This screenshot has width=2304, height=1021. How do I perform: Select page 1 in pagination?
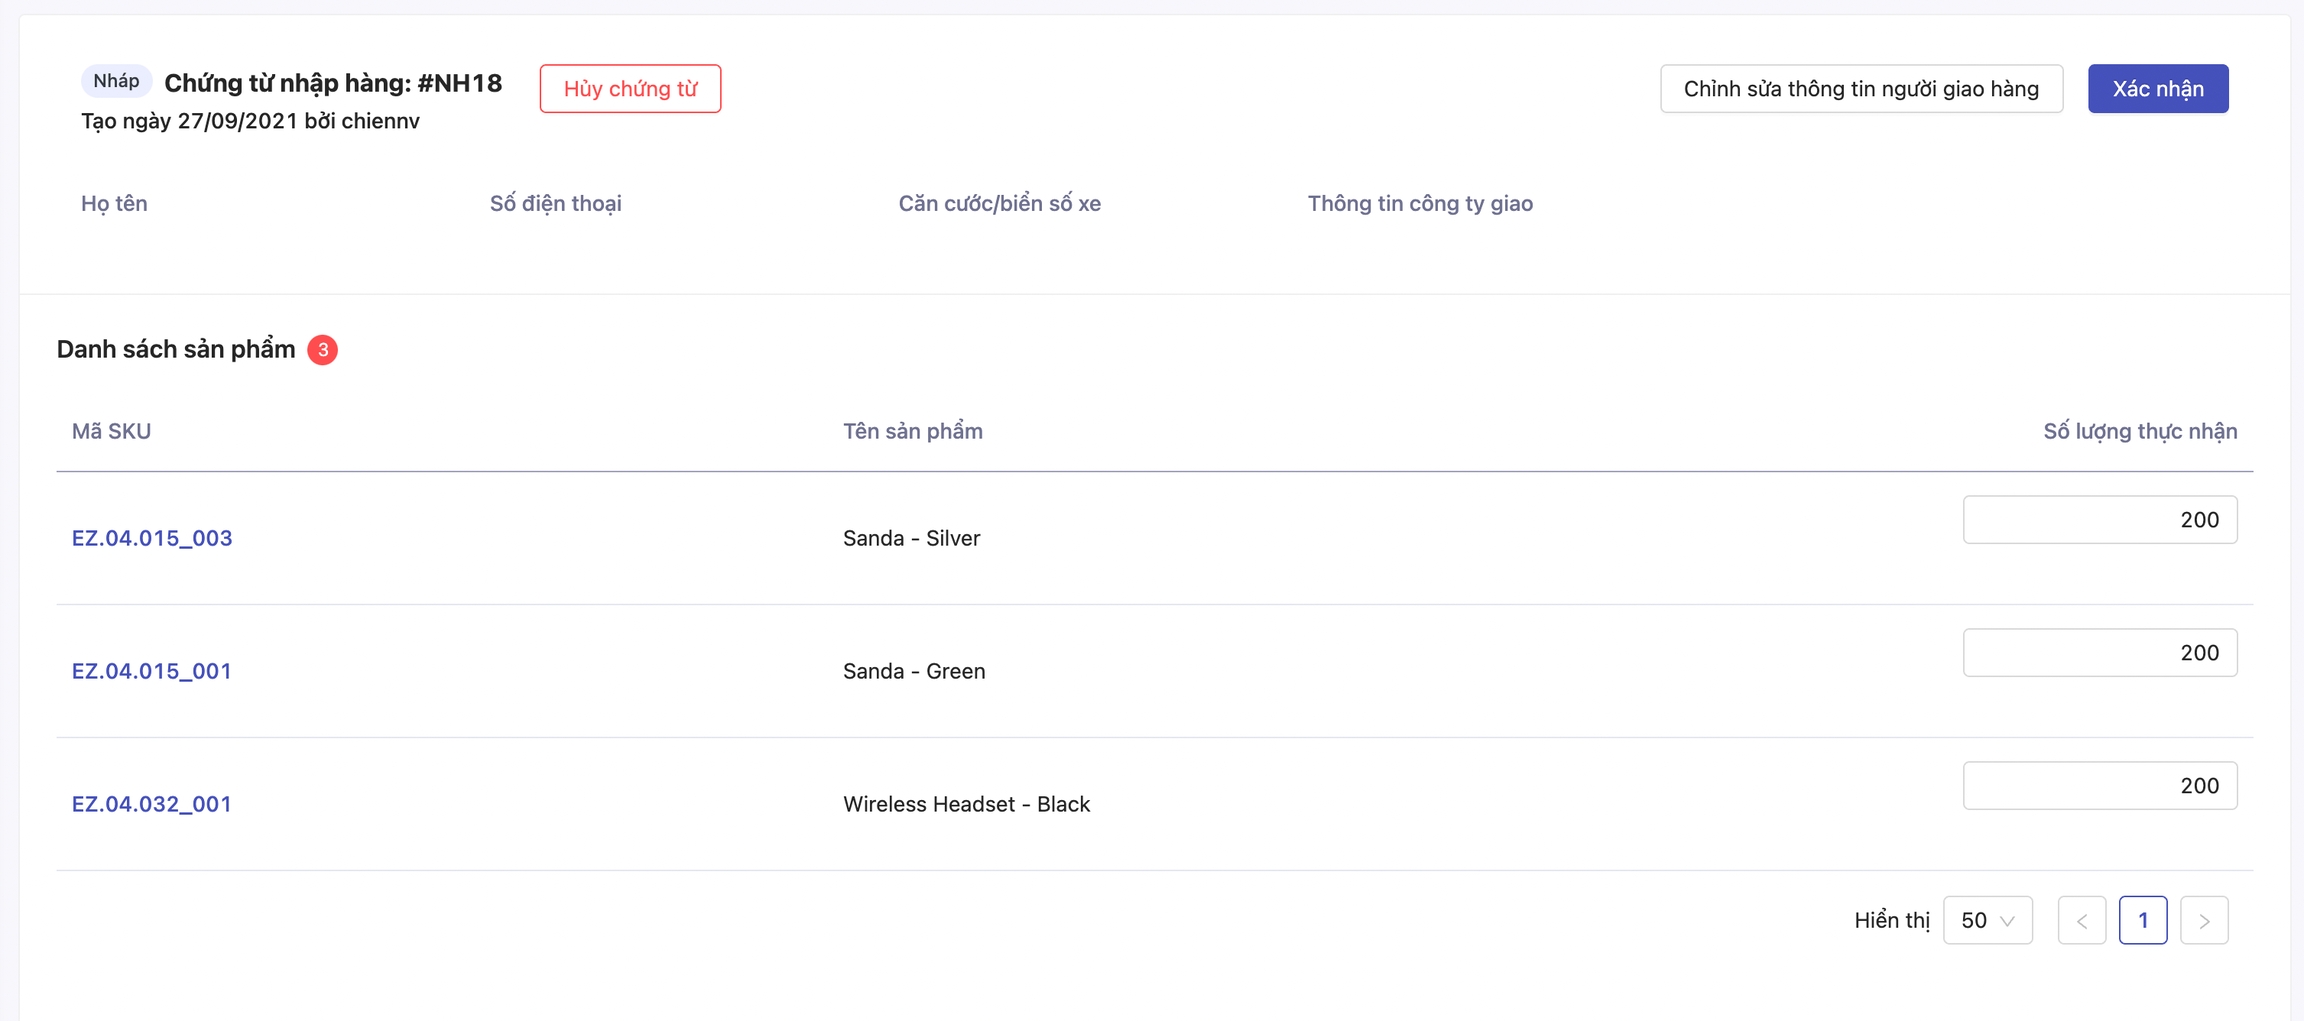point(2143,920)
